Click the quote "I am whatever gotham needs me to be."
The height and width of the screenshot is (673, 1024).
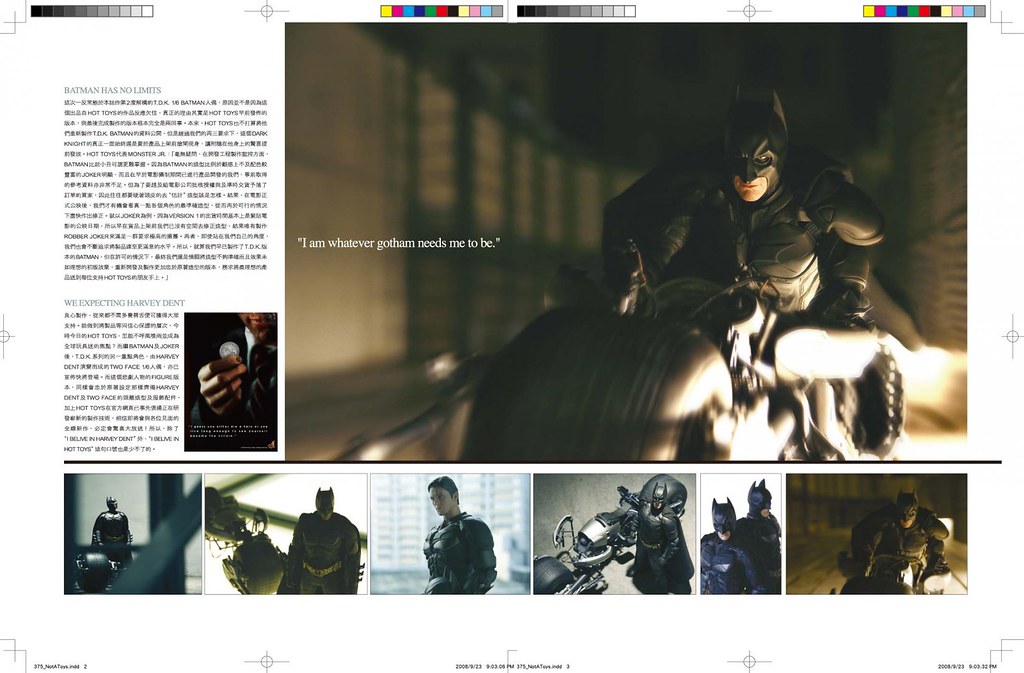pos(399,243)
